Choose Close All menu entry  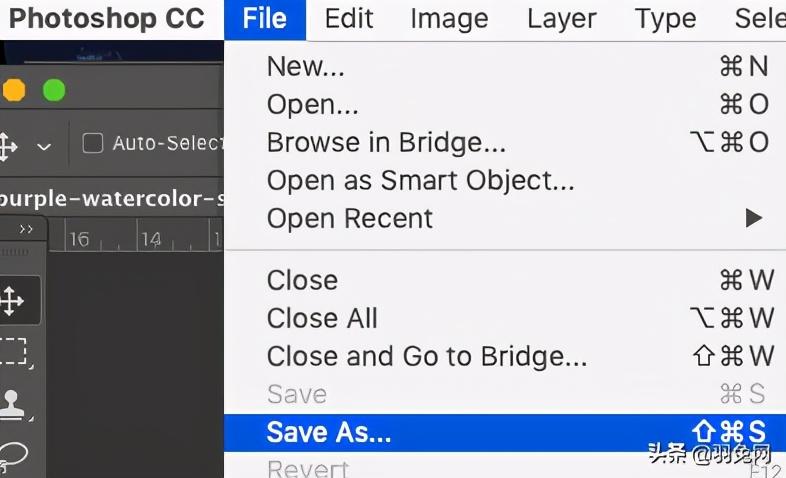tap(322, 318)
